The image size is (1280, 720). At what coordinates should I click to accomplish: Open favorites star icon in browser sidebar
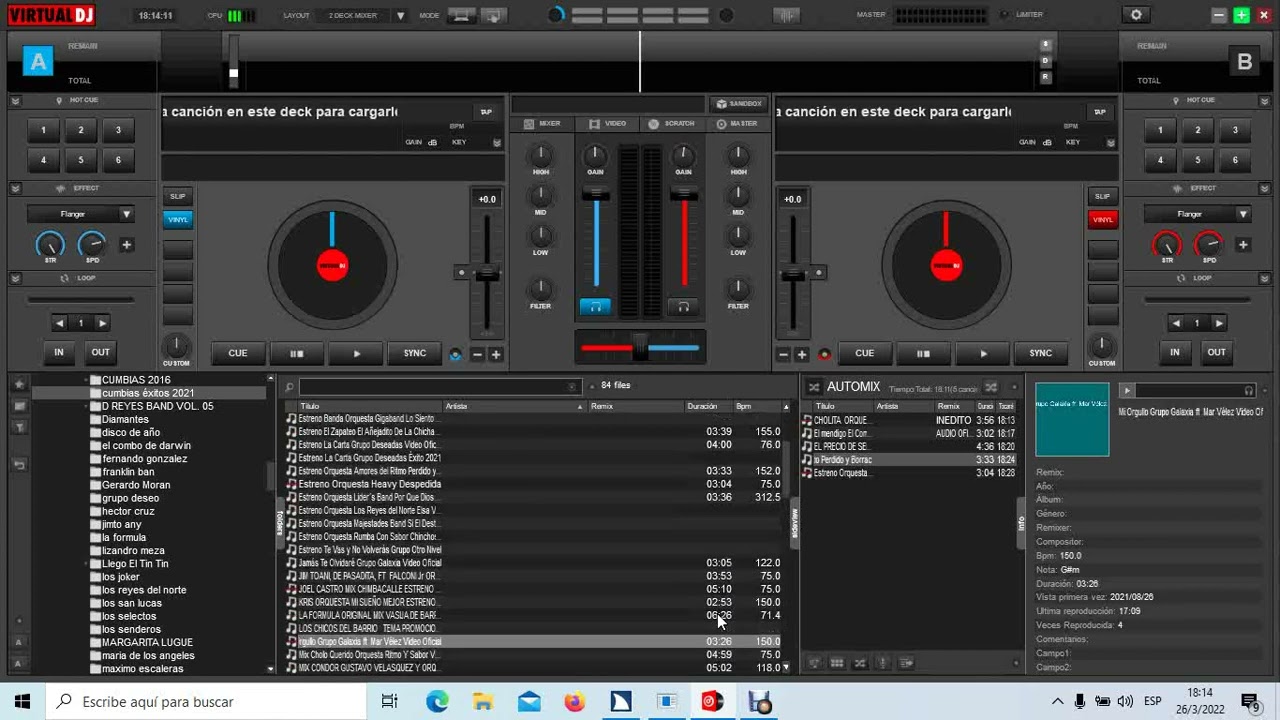pyautogui.click(x=19, y=386)
